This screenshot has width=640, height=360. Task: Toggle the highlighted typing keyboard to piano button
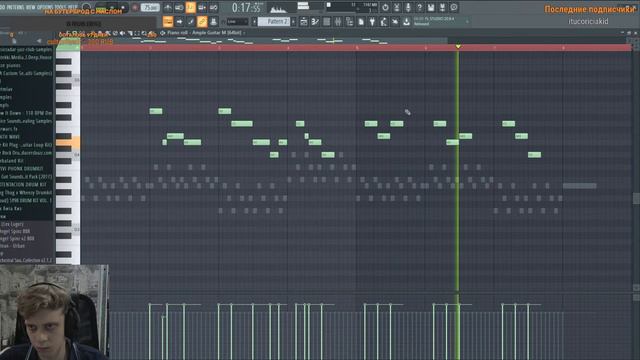(168, 22)
